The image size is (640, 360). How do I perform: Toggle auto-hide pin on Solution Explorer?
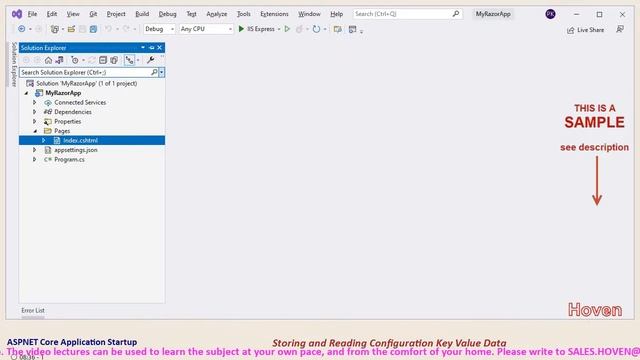click(x=151, y=48)
